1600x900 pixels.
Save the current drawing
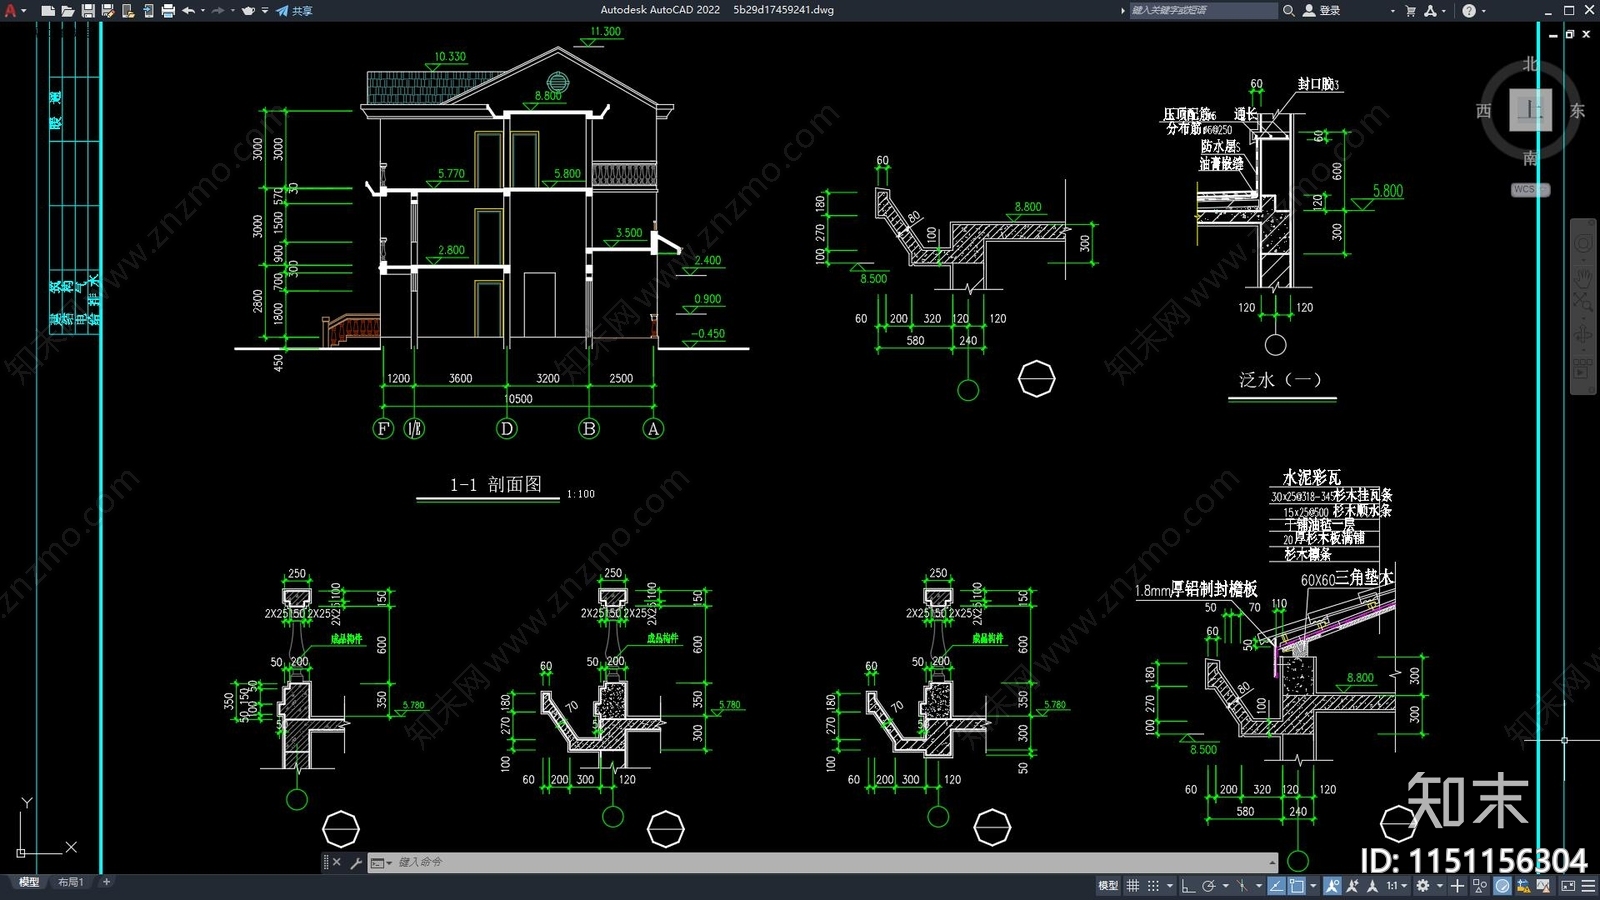pos(88,10)
